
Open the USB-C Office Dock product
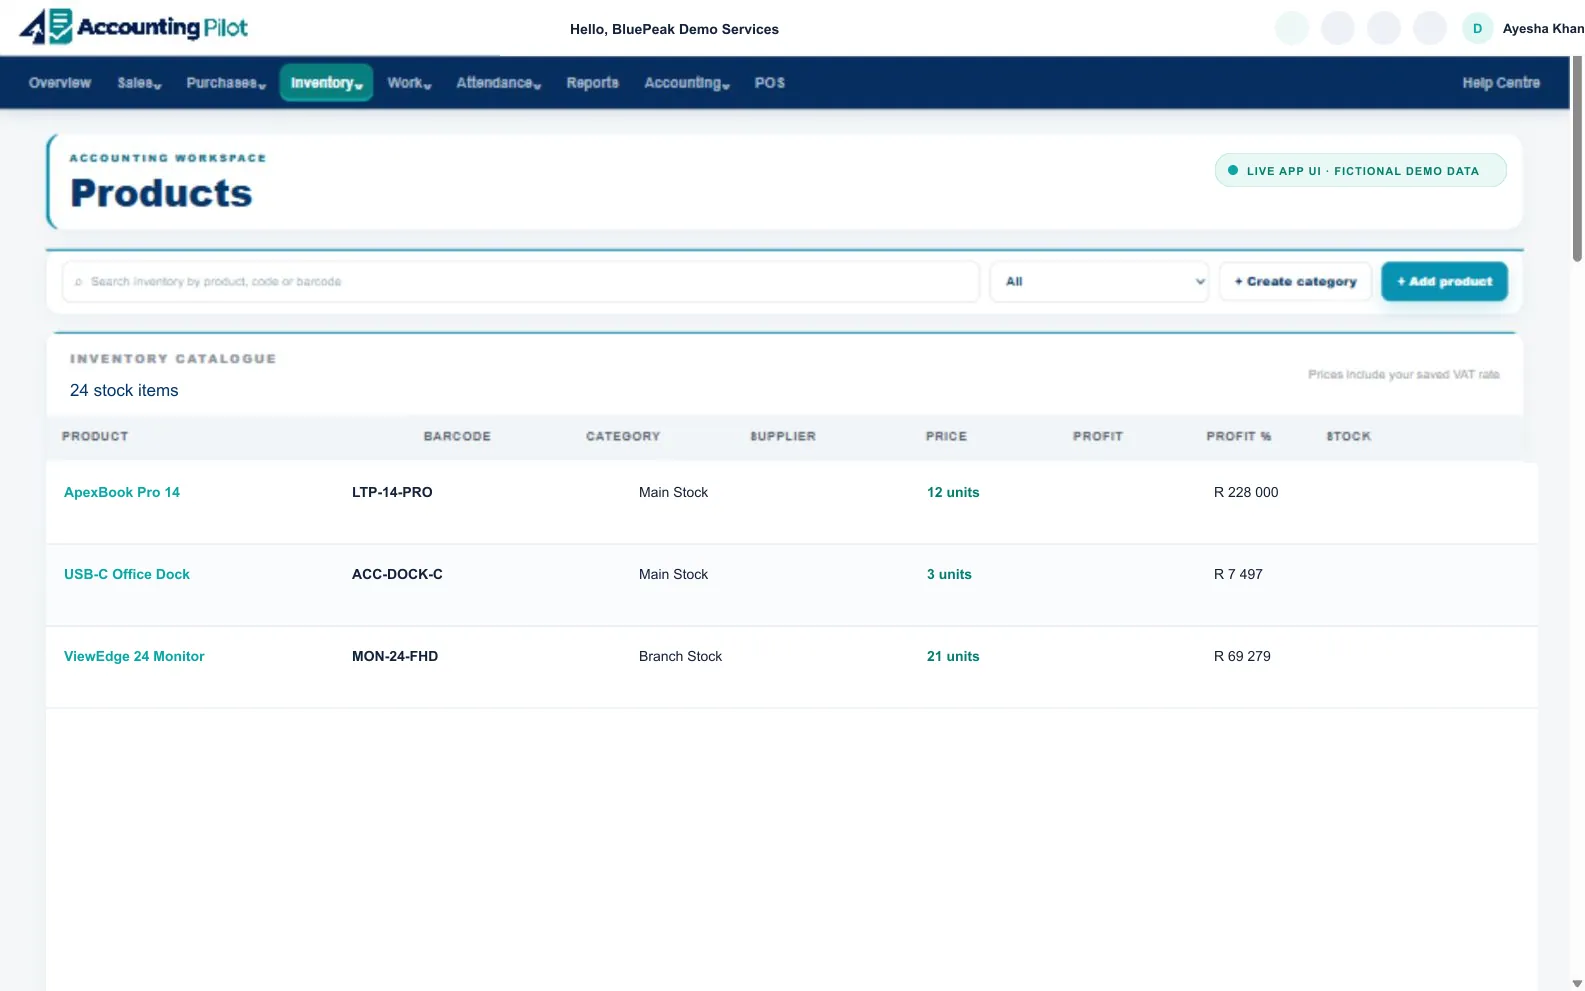tap(127, 574)
